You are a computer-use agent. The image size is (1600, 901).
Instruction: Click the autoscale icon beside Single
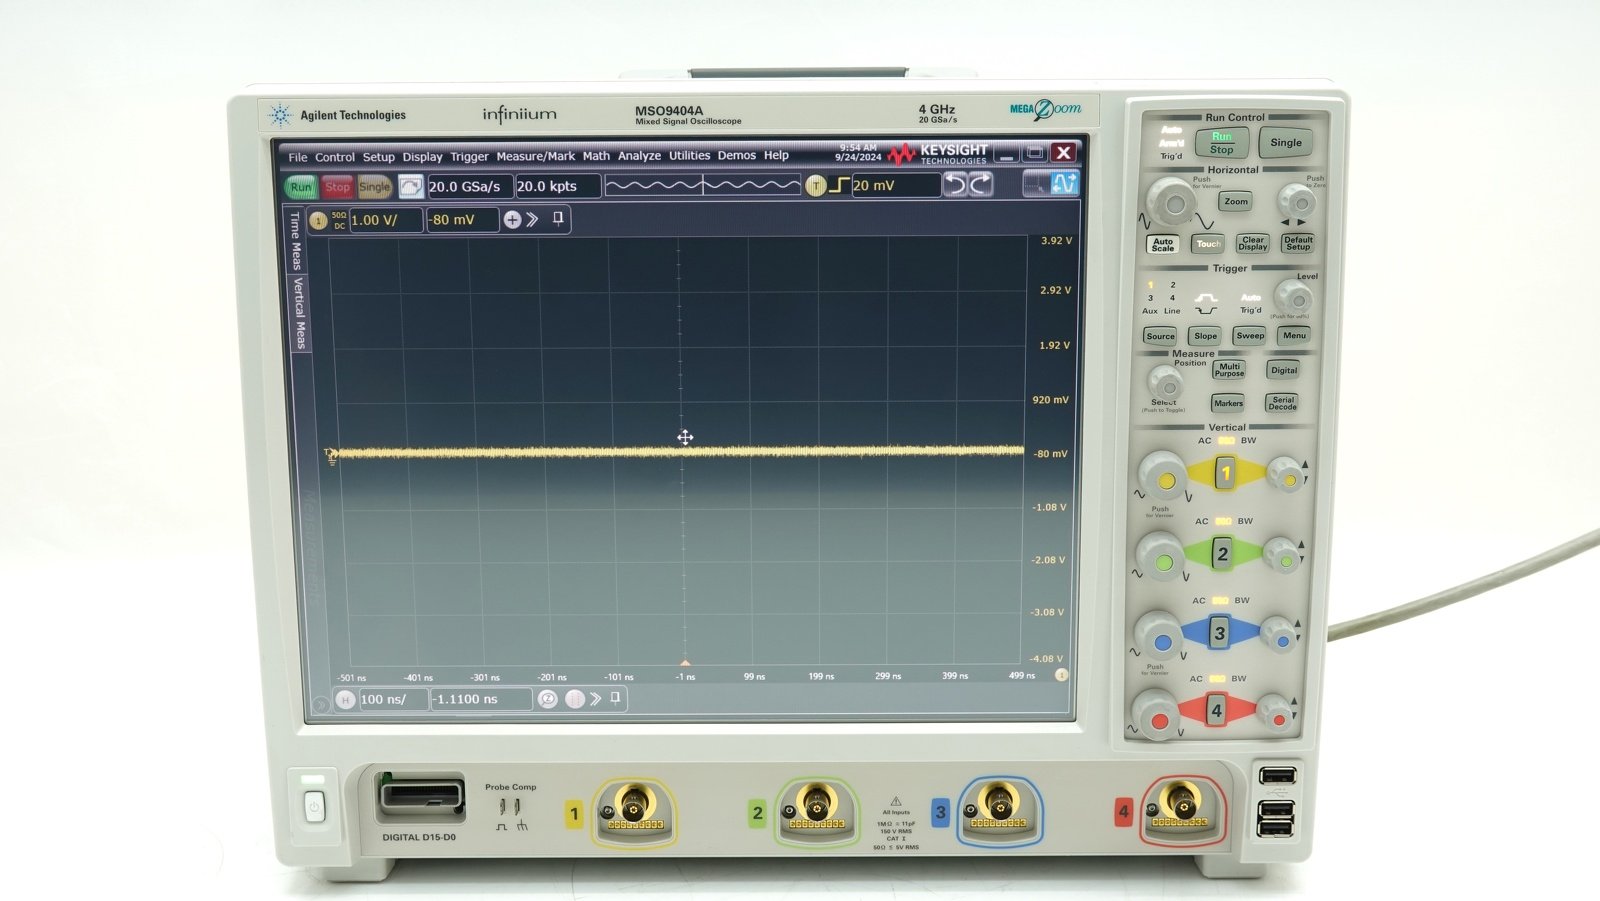click(410, 187)
